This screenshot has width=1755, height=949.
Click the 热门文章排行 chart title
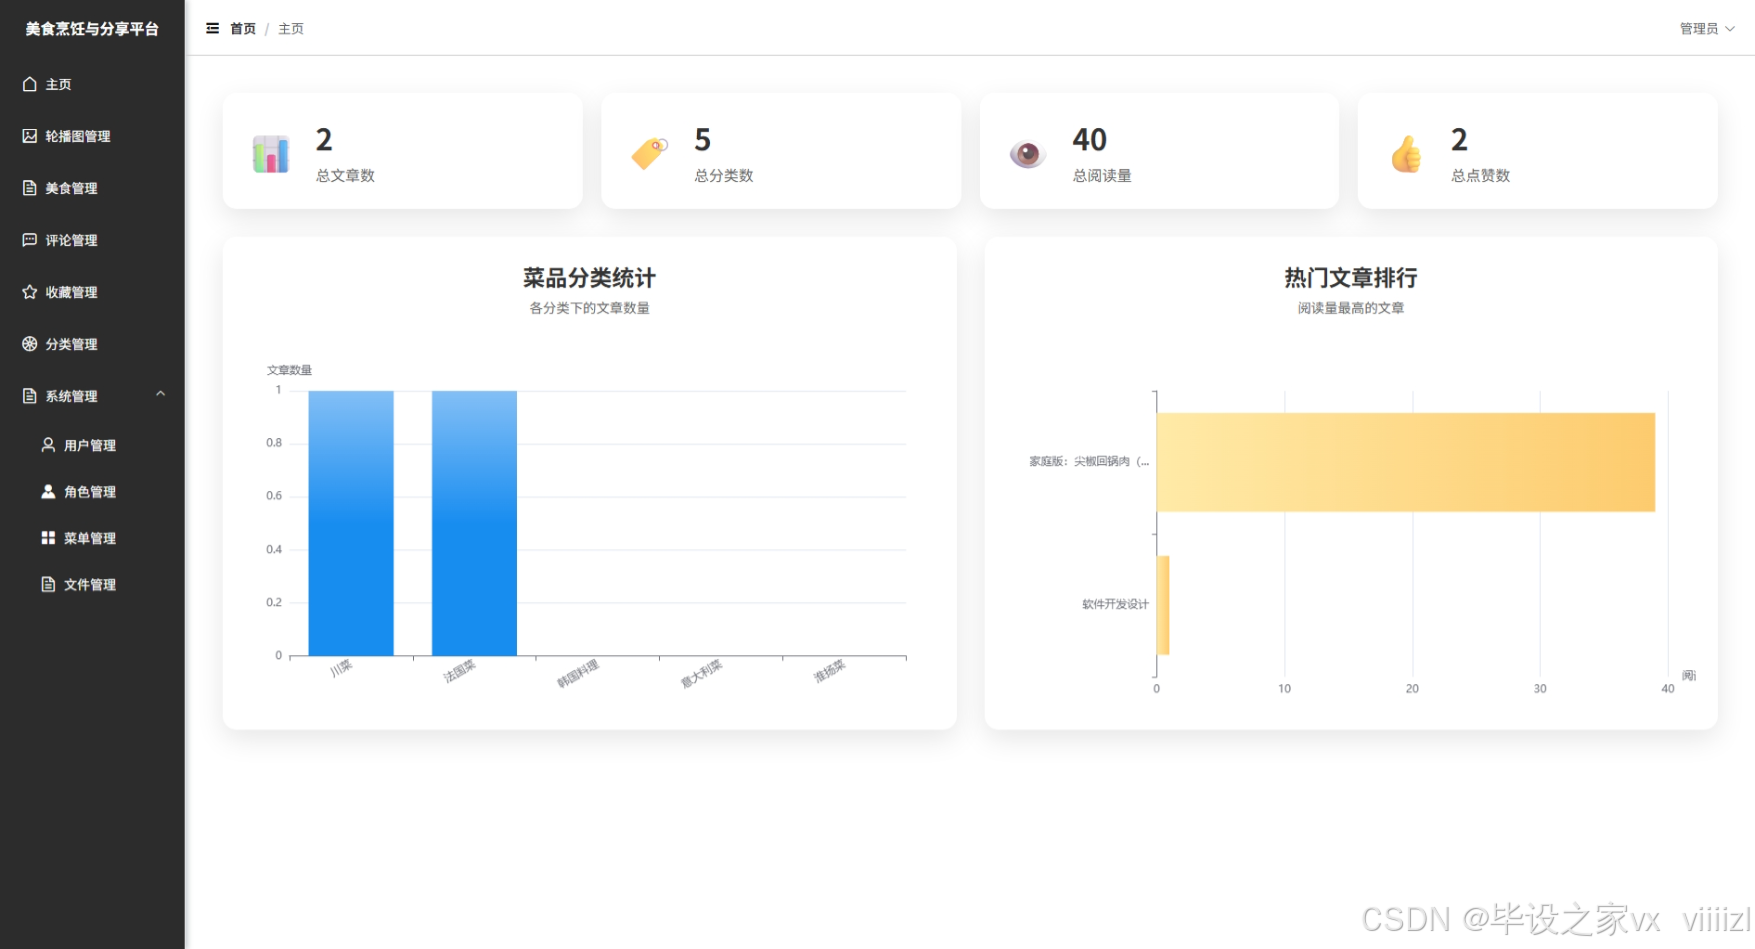point(1351,278)
